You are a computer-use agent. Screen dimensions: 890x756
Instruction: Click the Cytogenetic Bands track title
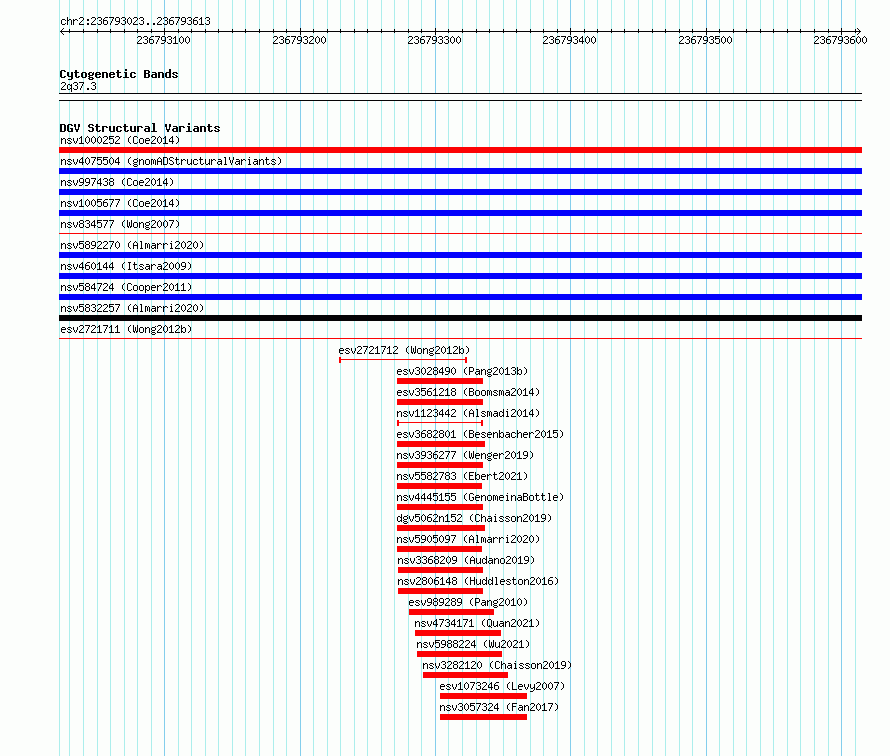(x=119, y=74)
